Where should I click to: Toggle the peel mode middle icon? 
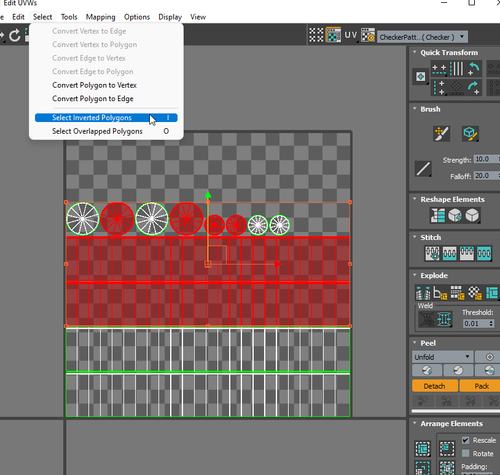[x=458, y=370]
